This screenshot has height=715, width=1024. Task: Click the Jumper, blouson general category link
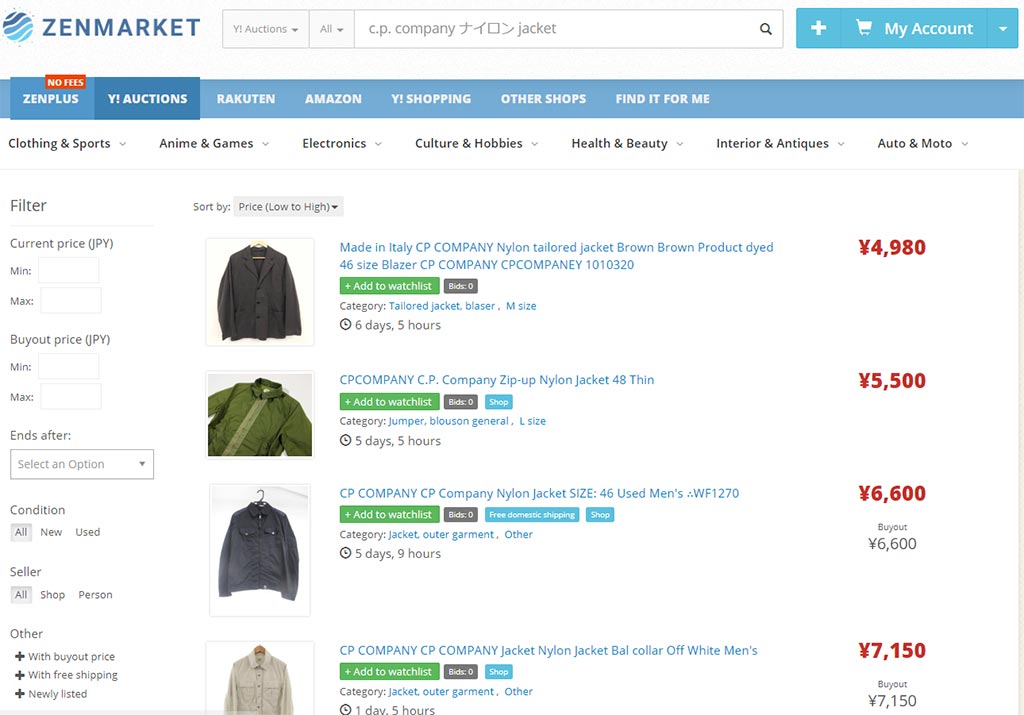pyautogui.click(x=448, y=421)
